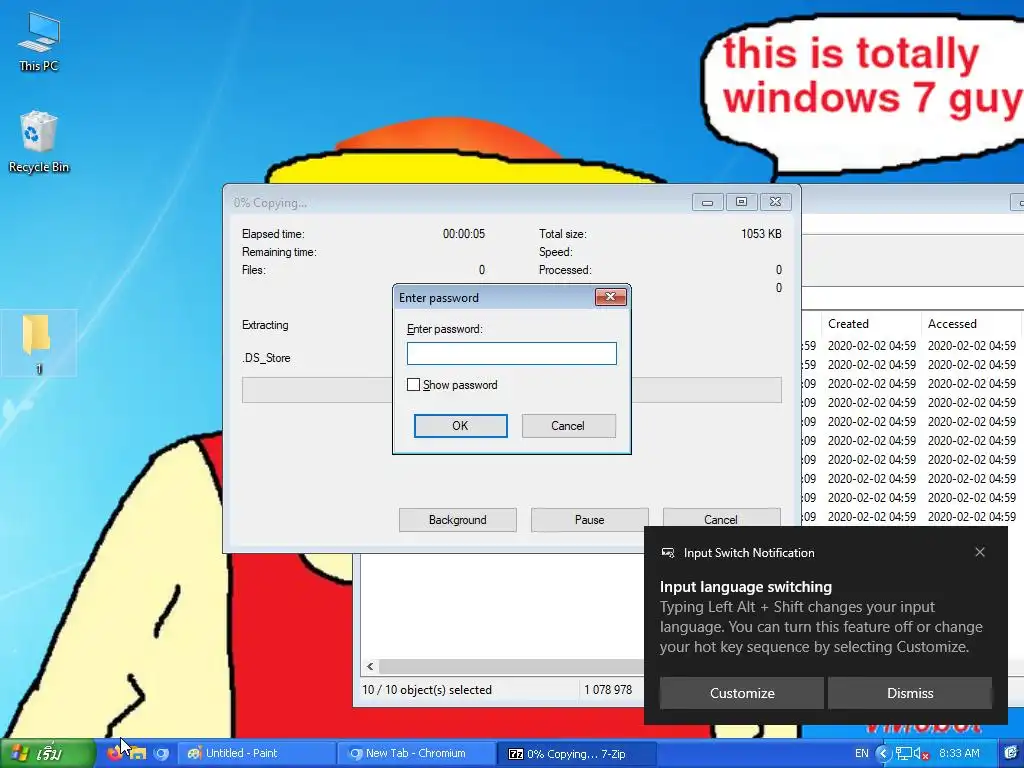Viewport: 1024px width, 768px height.
Task: Switch to Untitled - Paint taskbar button
Action: point(257,754)
